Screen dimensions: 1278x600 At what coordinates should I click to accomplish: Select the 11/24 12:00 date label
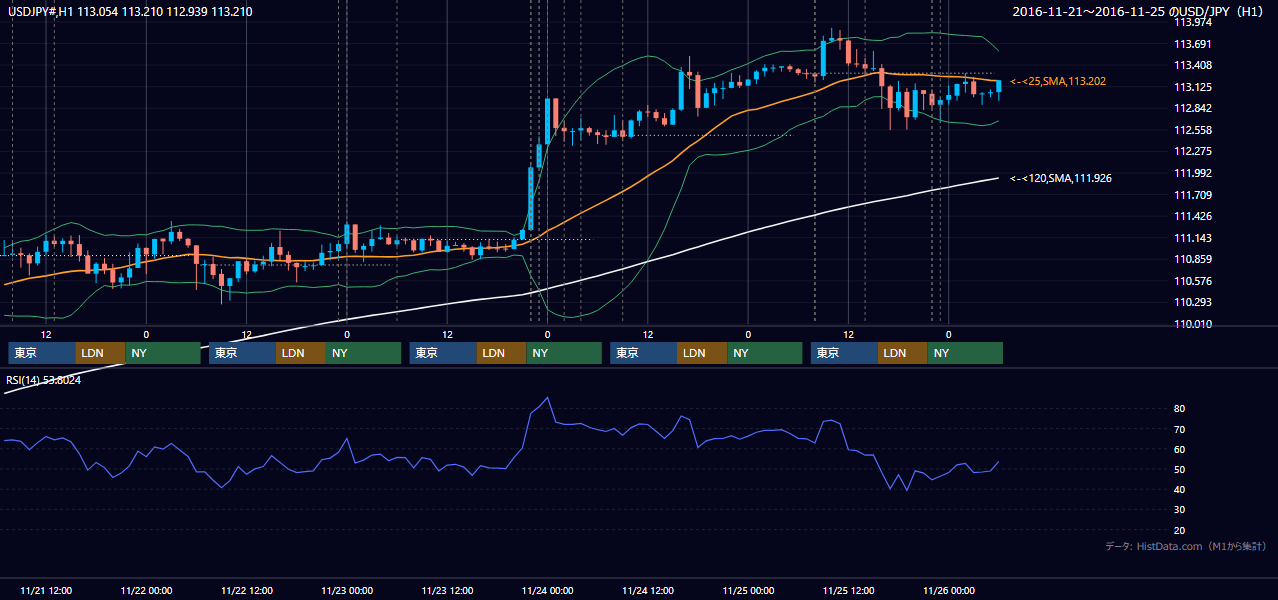coord(648,590)
